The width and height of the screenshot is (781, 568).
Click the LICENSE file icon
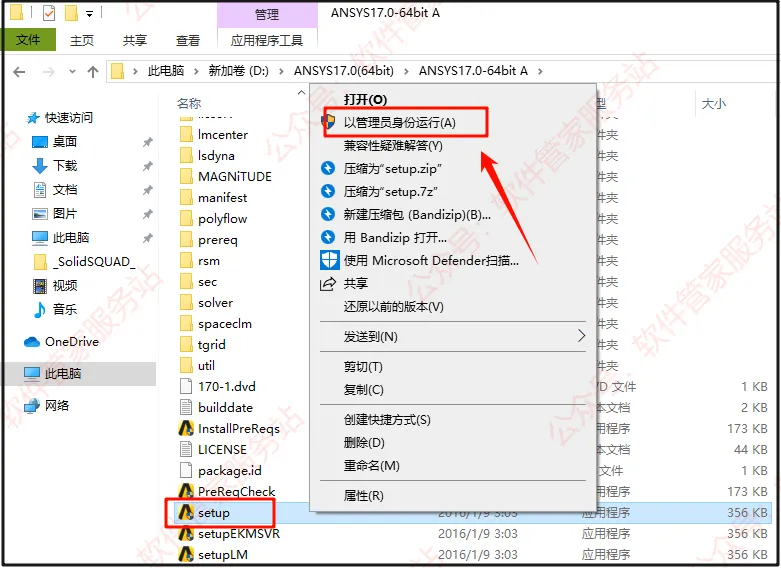click(x=186, y=449)
